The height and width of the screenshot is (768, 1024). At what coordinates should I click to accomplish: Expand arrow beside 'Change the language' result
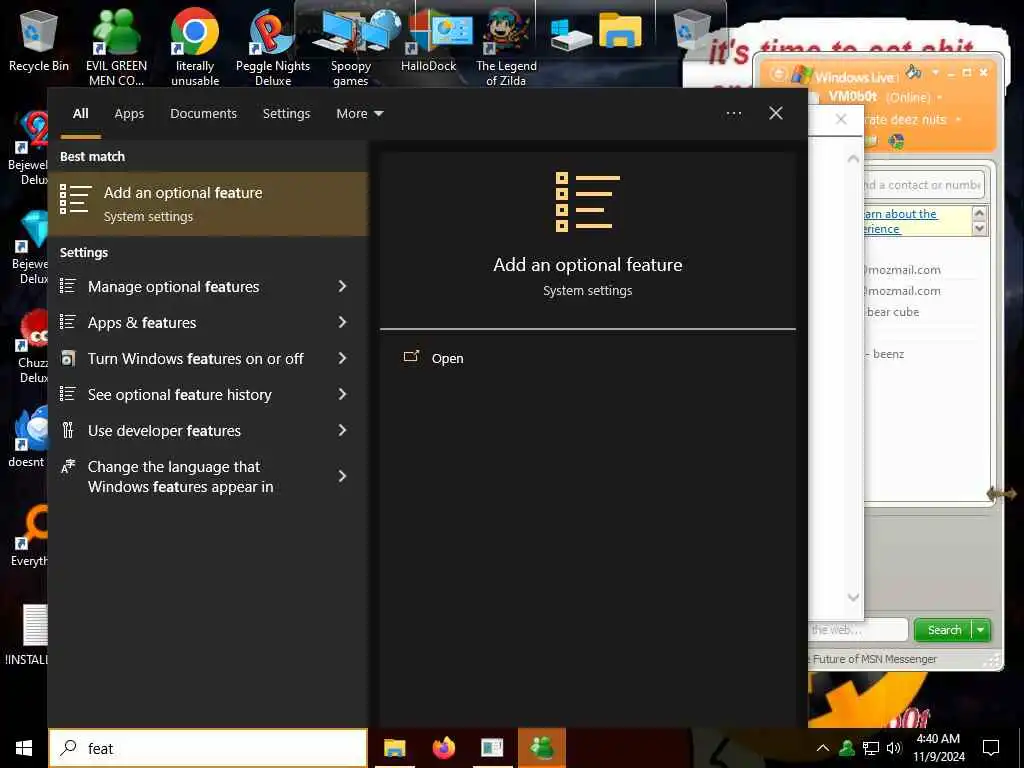pos(342,476)
